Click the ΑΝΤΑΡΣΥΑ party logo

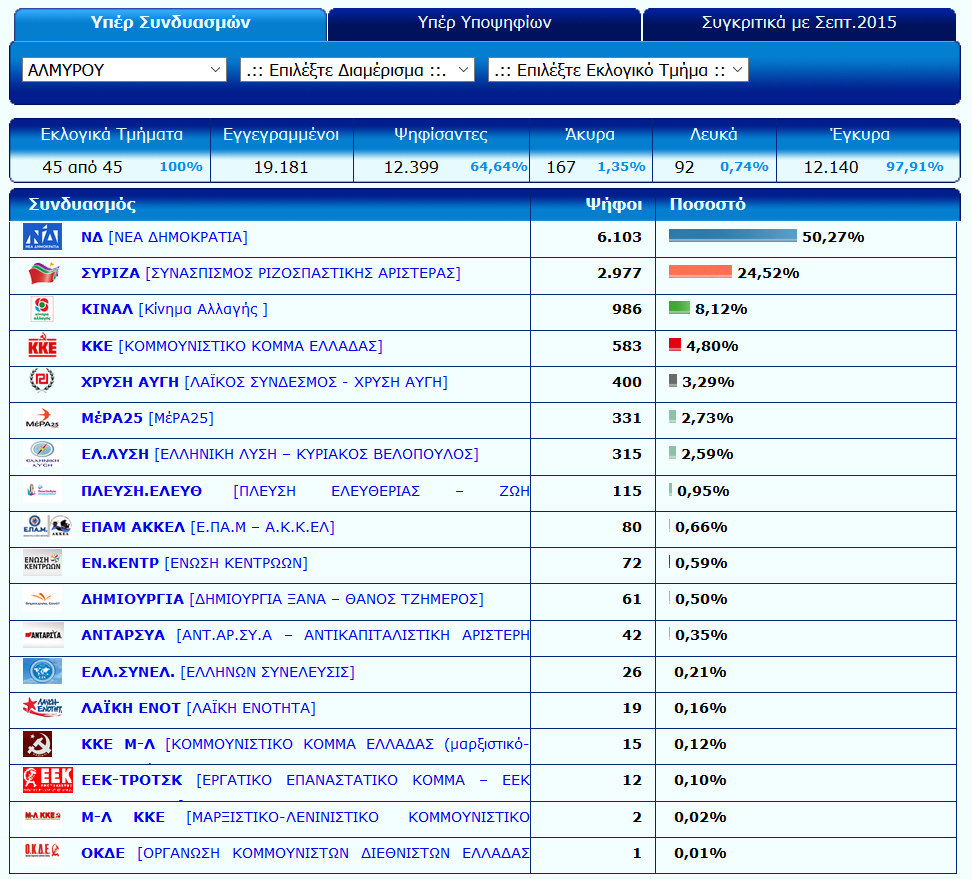(42, 635)
